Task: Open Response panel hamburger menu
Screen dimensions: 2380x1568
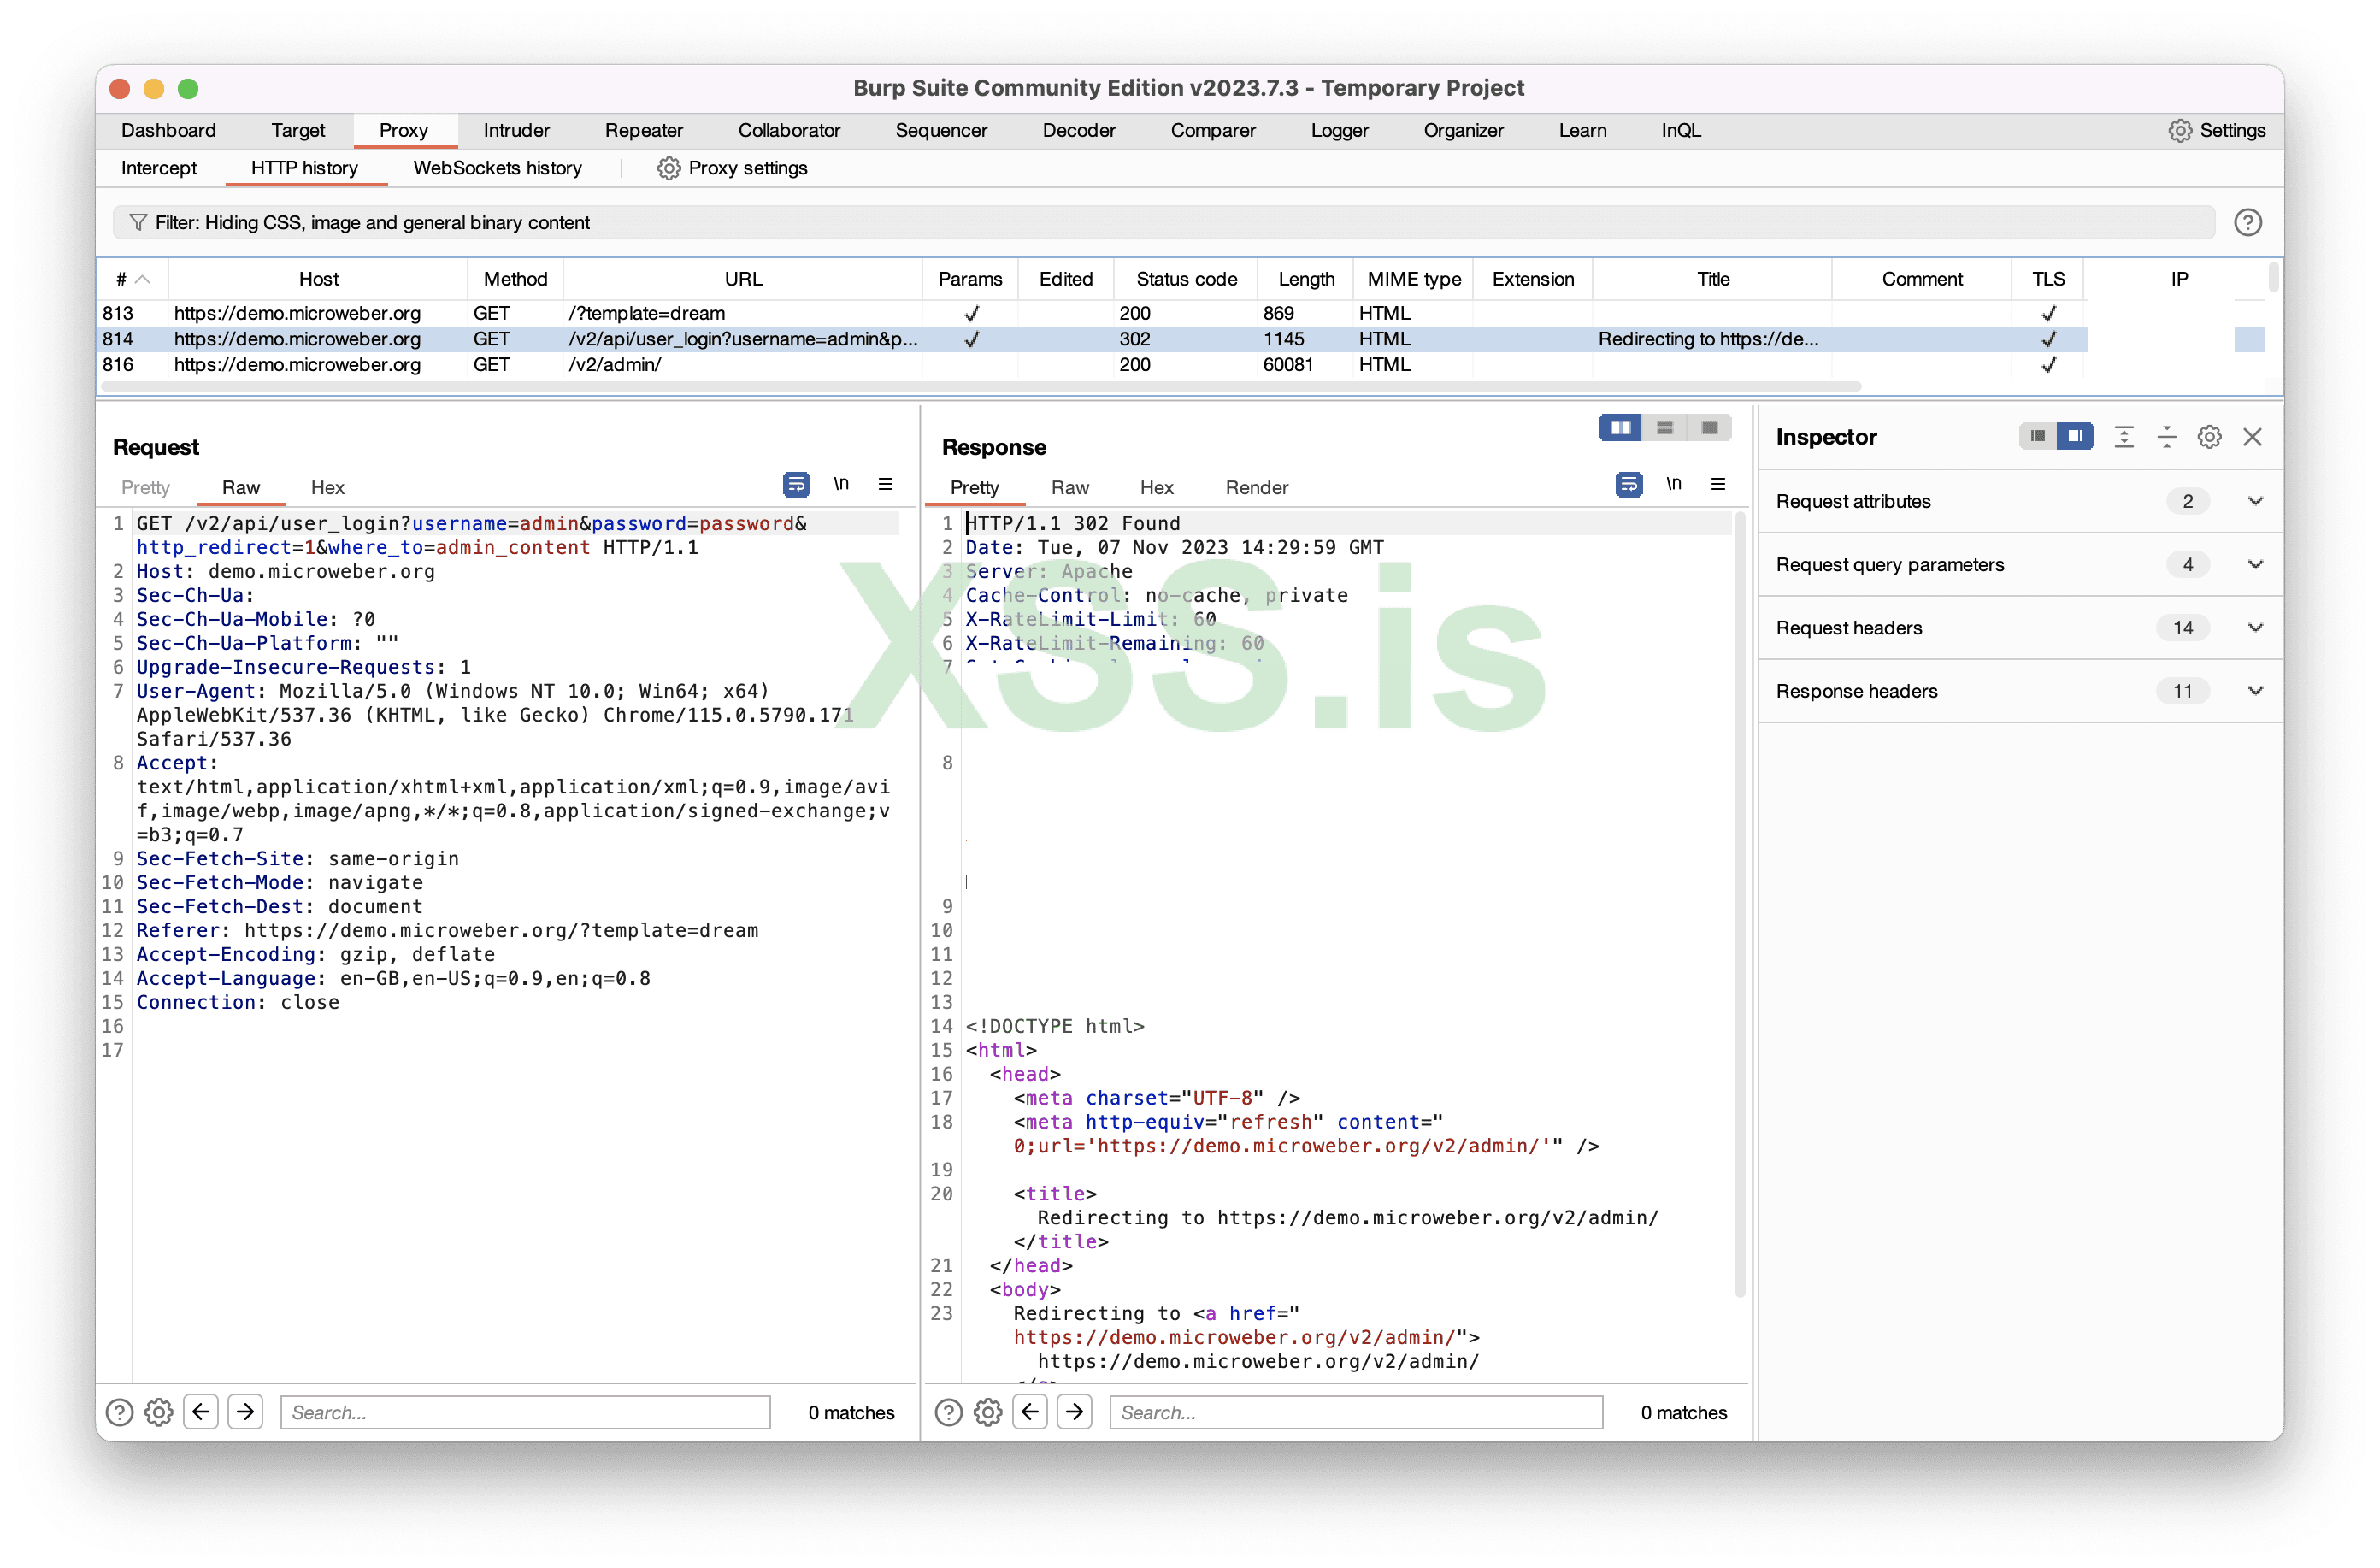Action: (1718, 485)
